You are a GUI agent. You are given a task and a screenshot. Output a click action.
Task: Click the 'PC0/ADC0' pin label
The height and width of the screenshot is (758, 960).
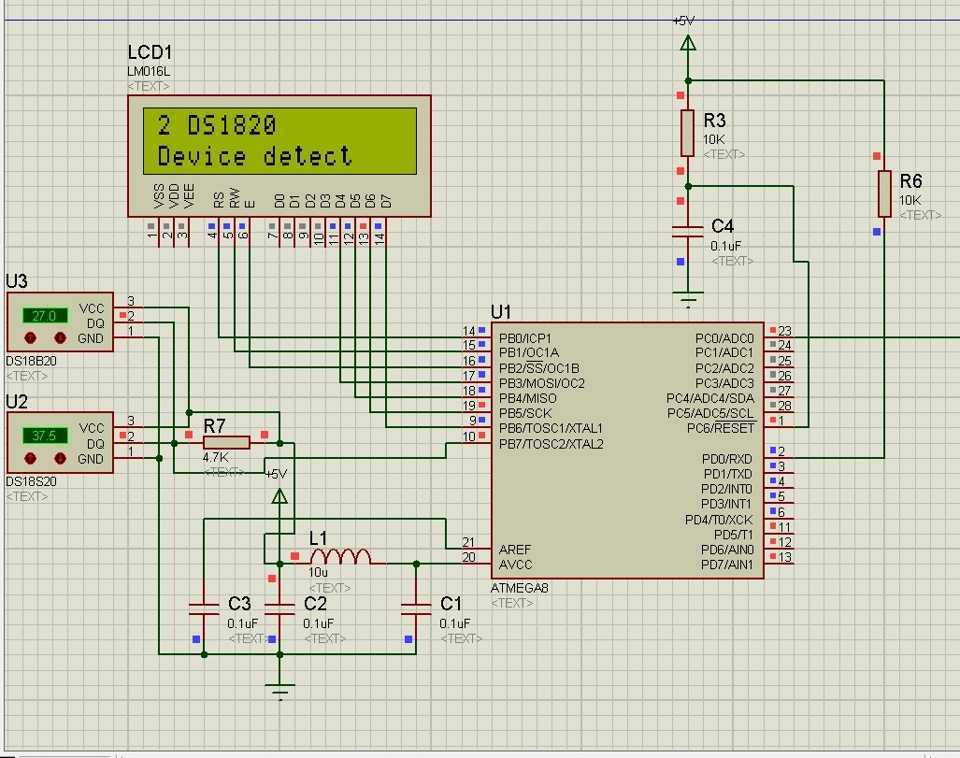[725, 338]
